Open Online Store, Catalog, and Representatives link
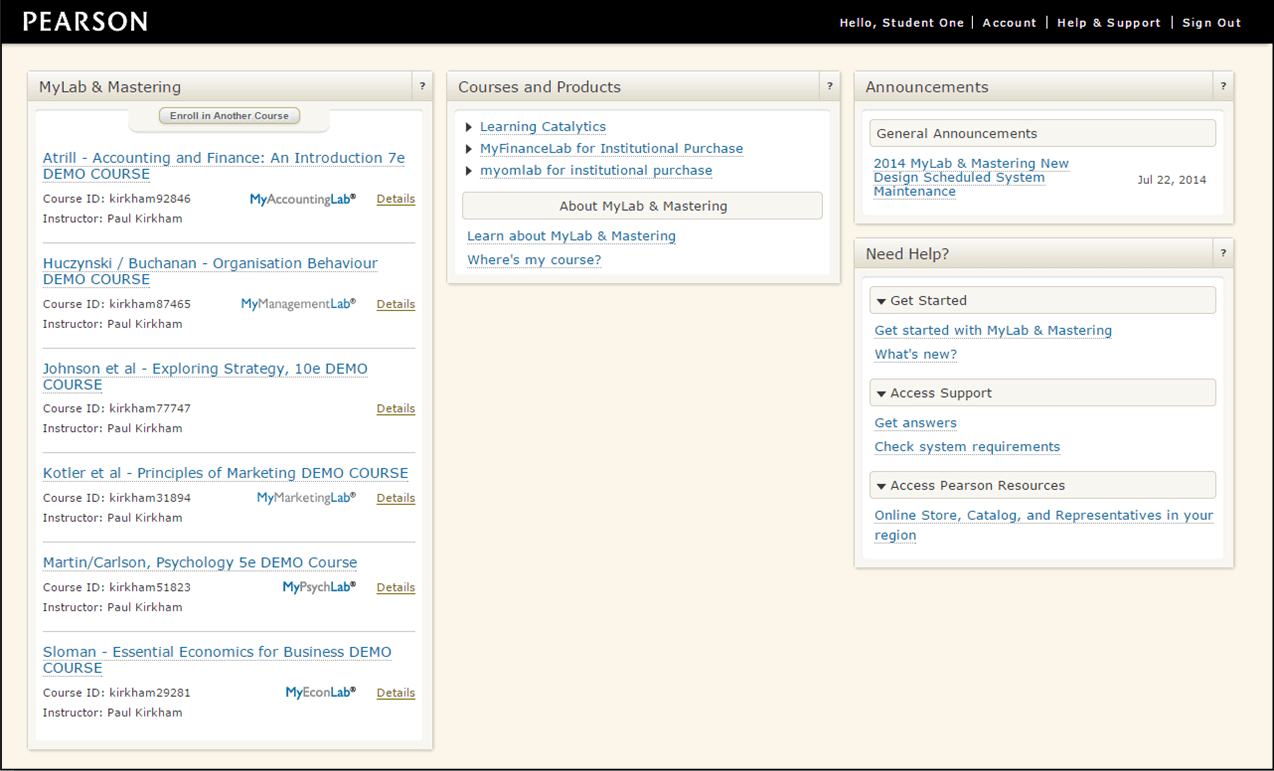Image resolution: width=1274 pixels, height=771 pixels. click(1044, 525)
